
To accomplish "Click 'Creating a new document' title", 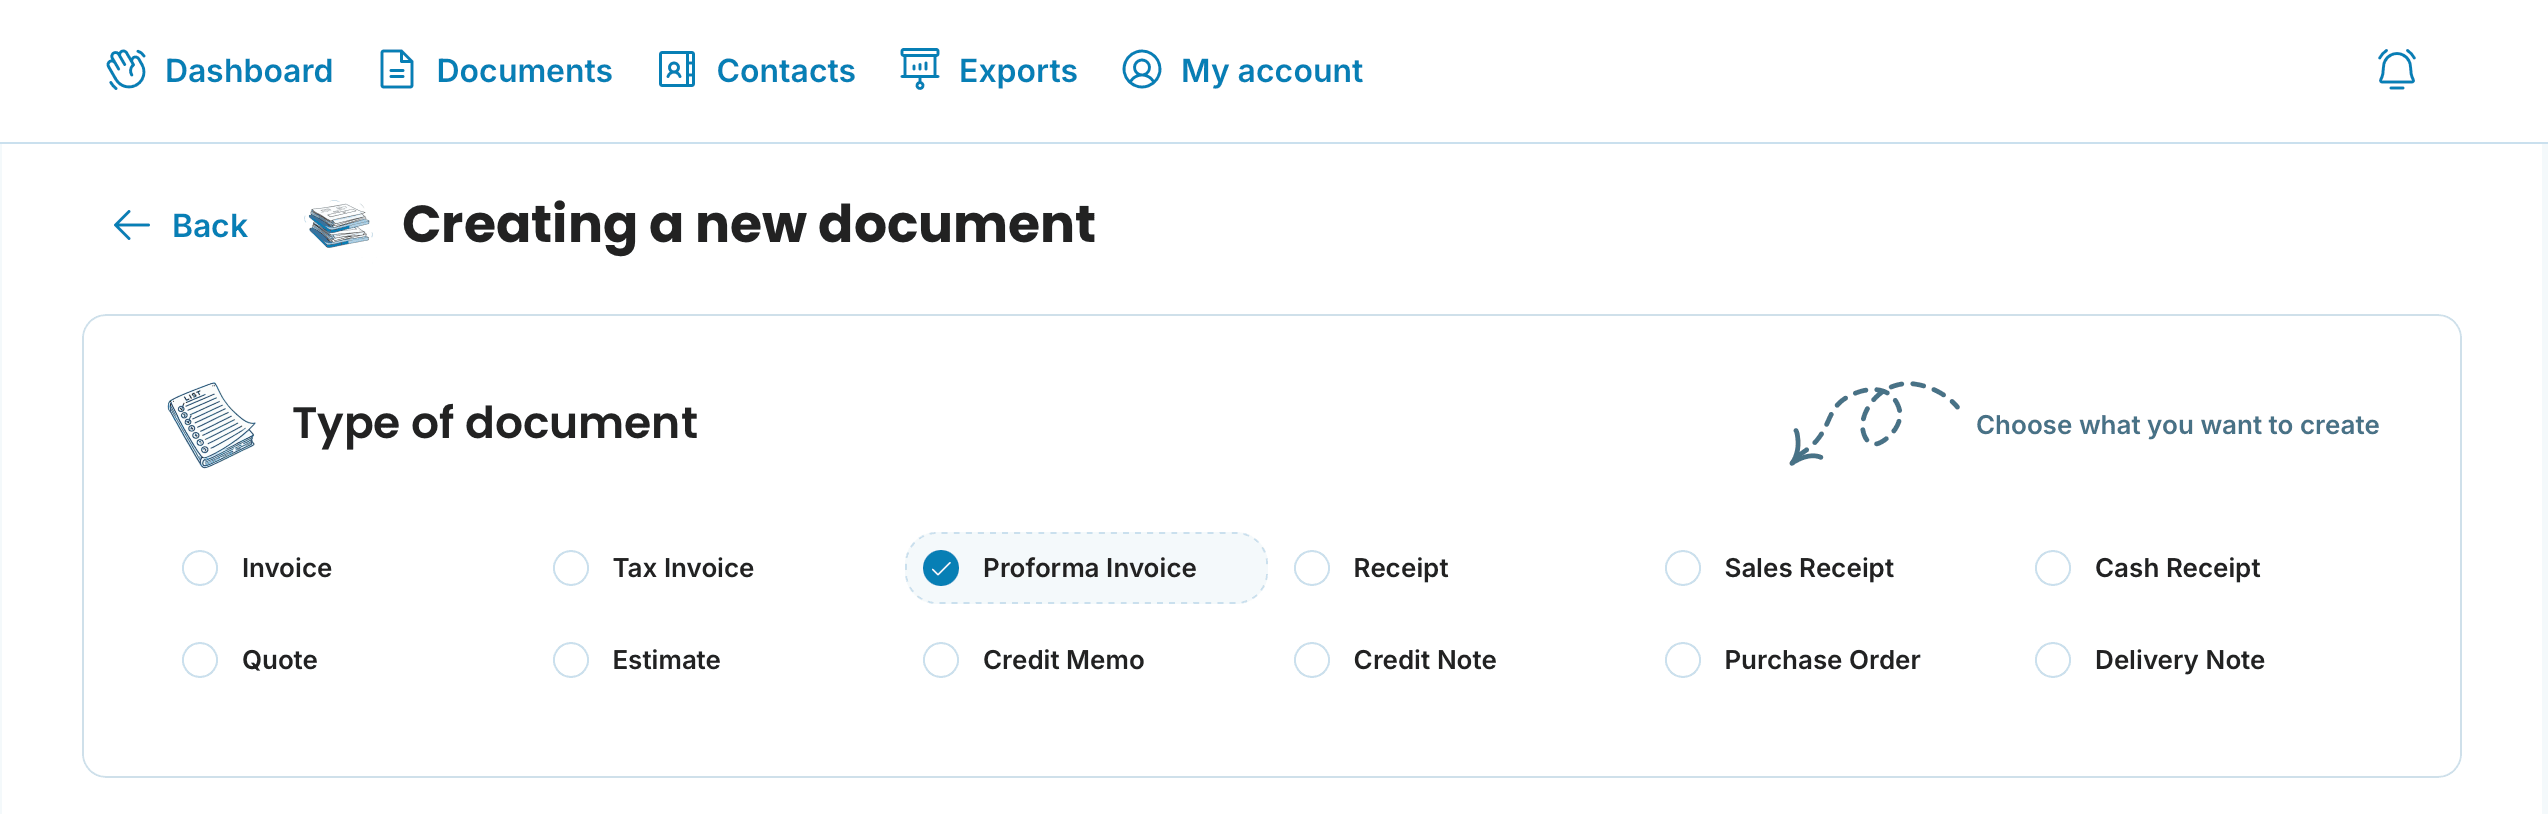I will click(749, 225).
